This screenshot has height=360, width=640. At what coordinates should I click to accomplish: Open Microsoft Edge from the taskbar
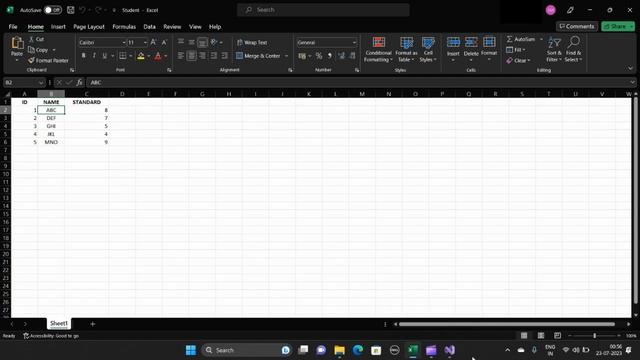pyautogui.click(x=358, y=350)
